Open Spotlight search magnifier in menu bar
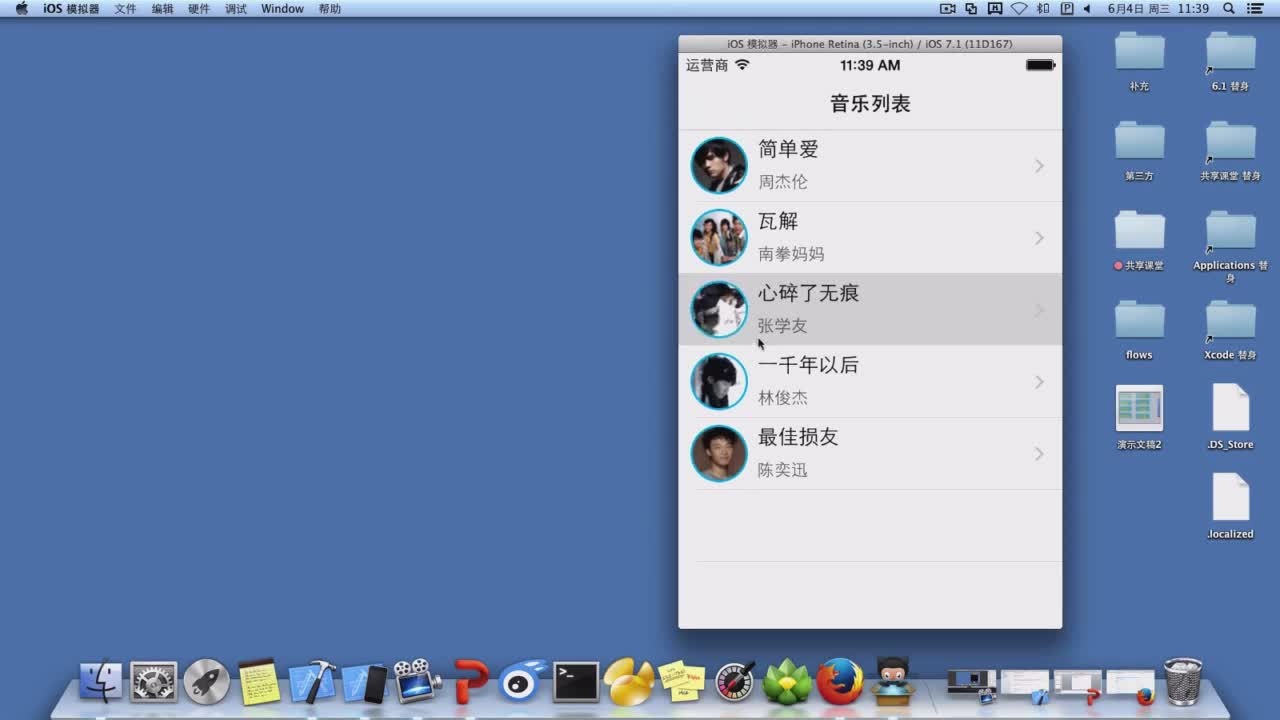 coord(1228,9)
